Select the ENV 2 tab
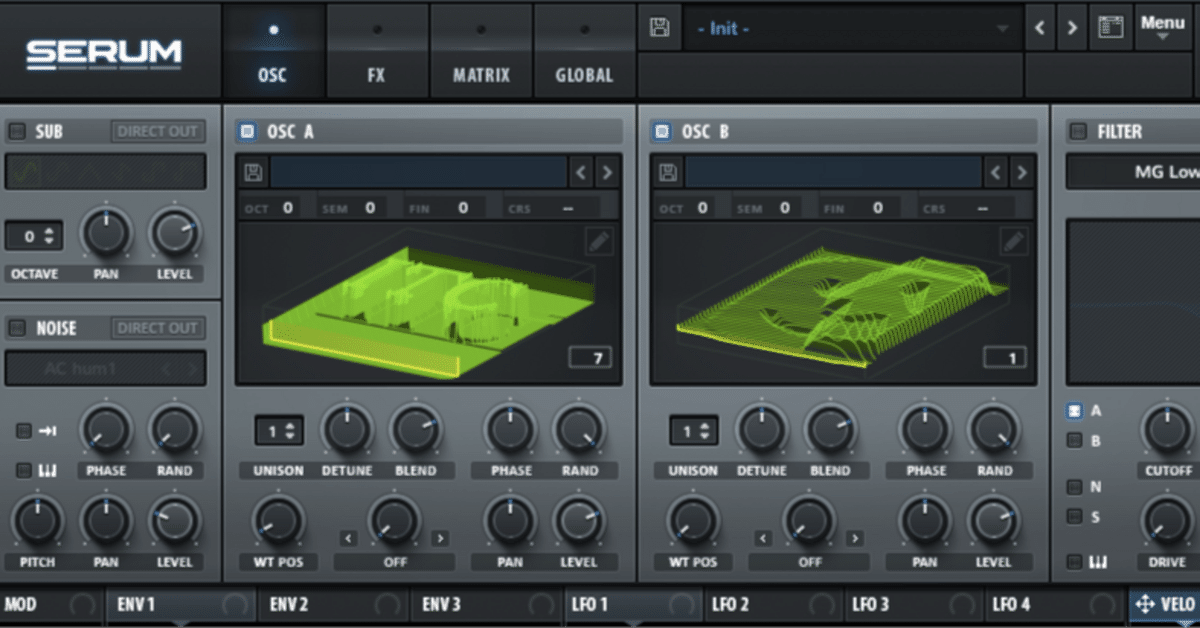Viewport: 1200px width, 628px height. tap(332, 604)
